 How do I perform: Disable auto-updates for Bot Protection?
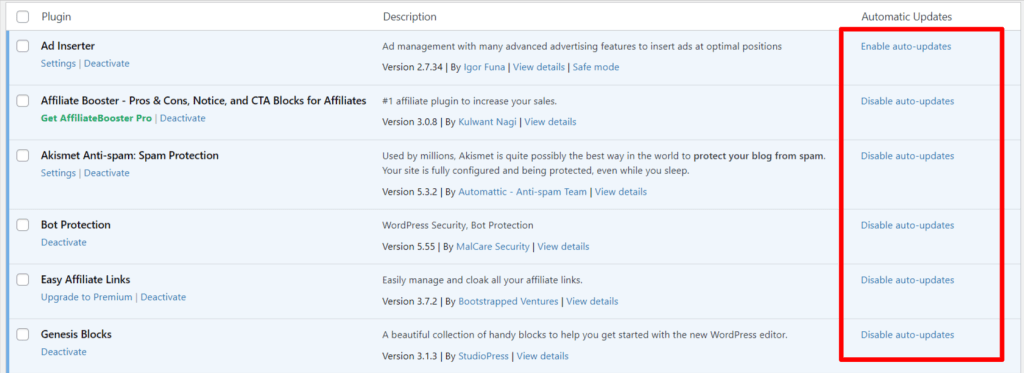click(907, 225)
